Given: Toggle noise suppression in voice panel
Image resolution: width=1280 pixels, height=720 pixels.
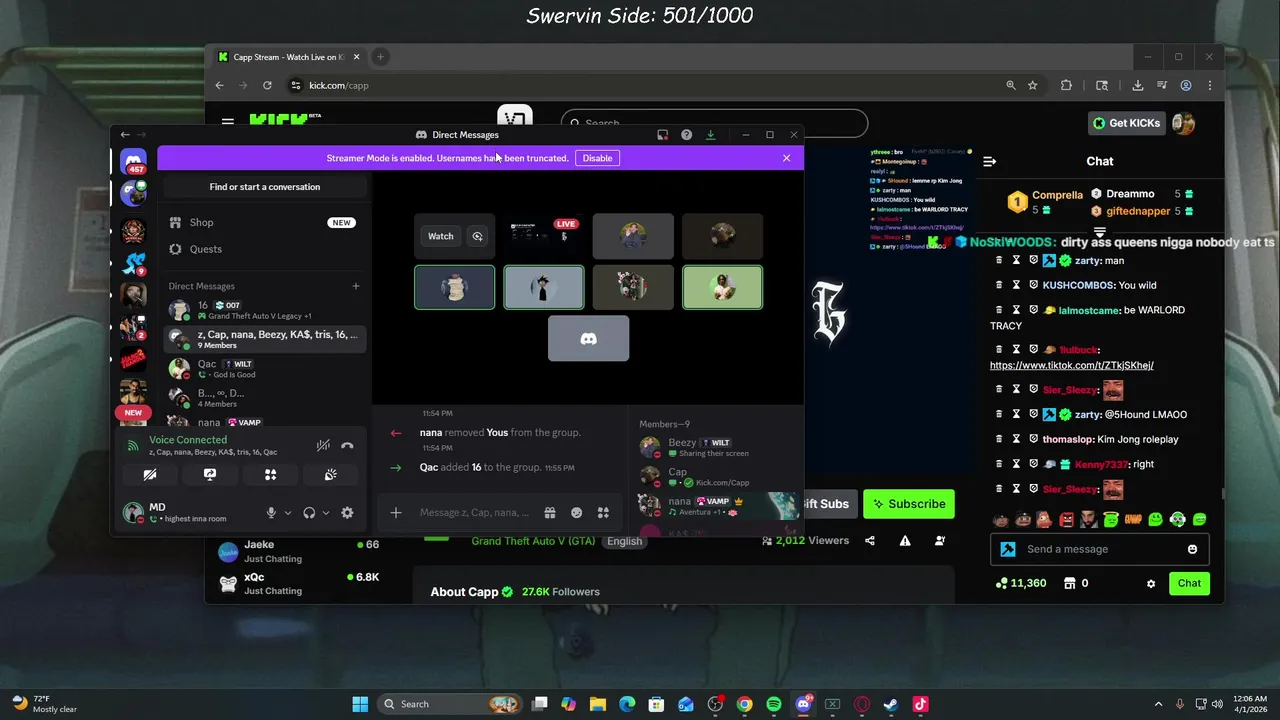Looking at the screenshot, I should click(323, 446).
